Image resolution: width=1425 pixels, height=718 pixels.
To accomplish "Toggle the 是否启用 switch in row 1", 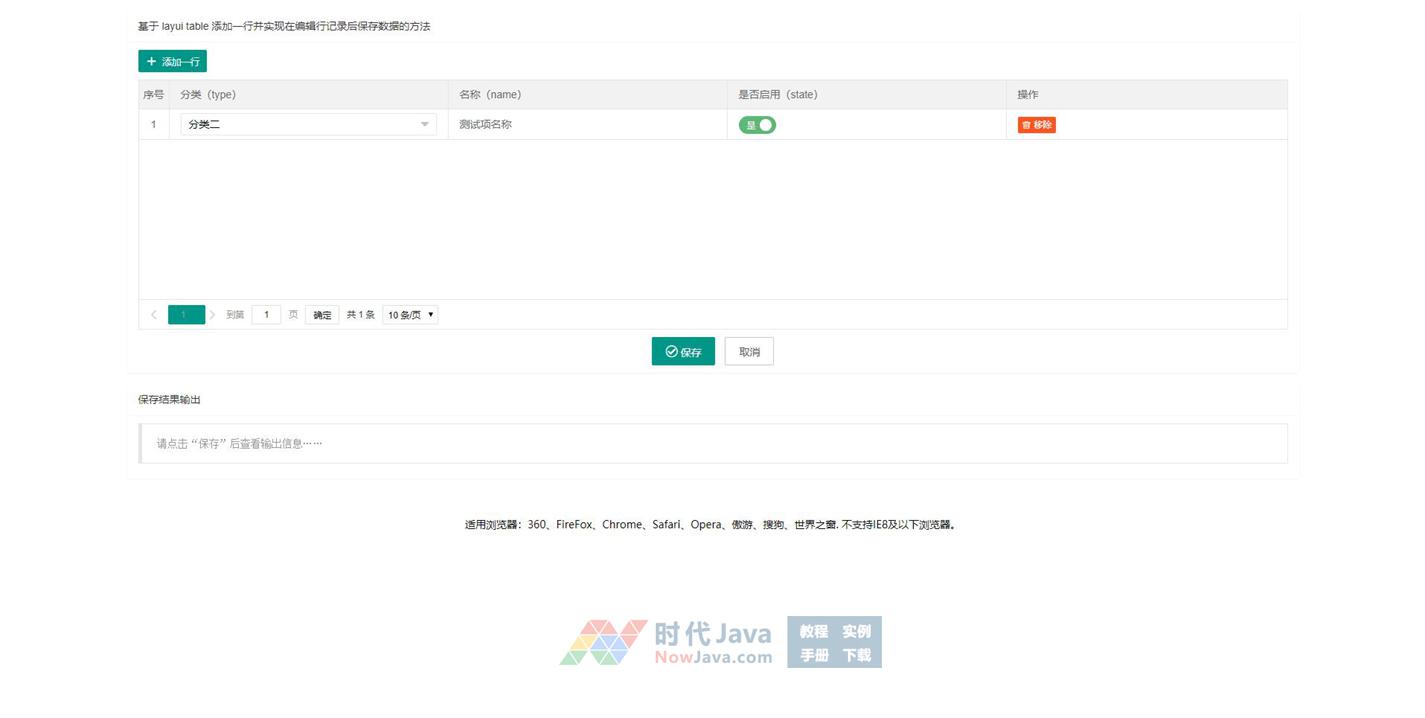I will [x=757, y=125].
